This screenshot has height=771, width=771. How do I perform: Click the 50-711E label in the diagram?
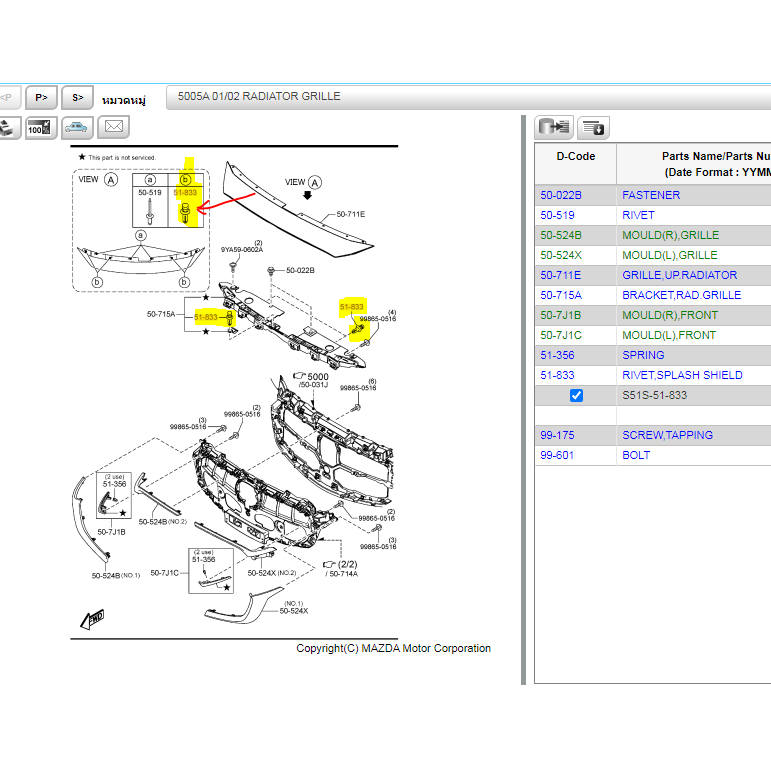(x=350, y=214)
